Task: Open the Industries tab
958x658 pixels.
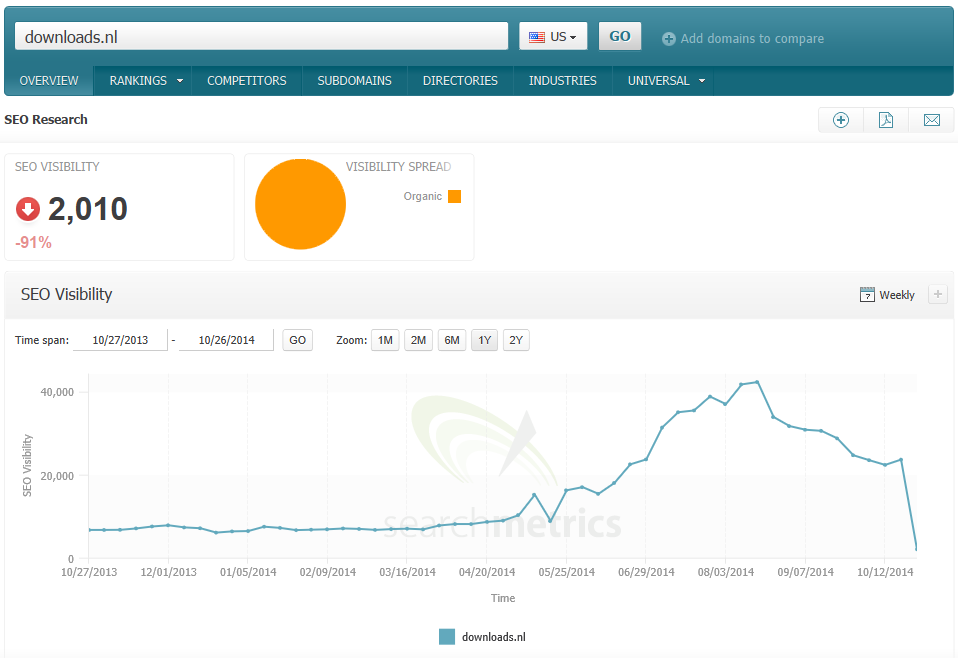Action: point(563,81)
